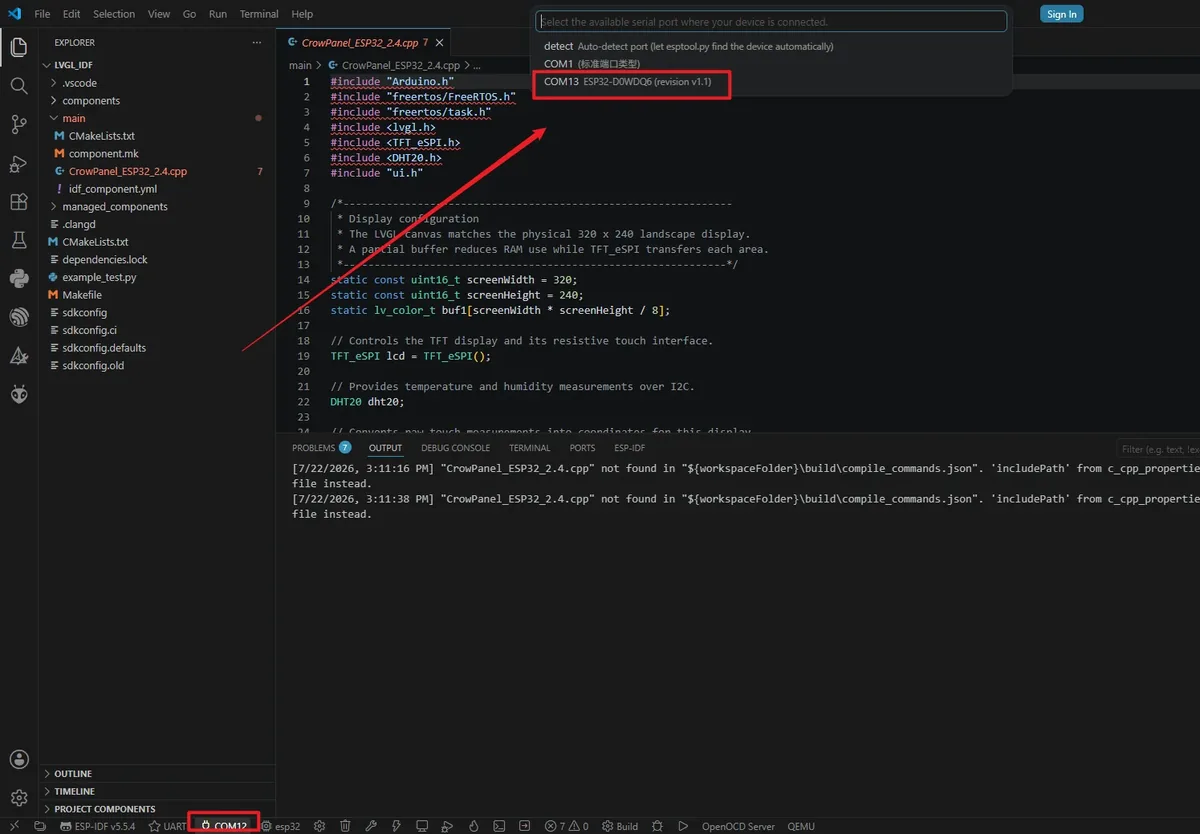
Task: Open the Extensions view
Action: pos(19,202)
